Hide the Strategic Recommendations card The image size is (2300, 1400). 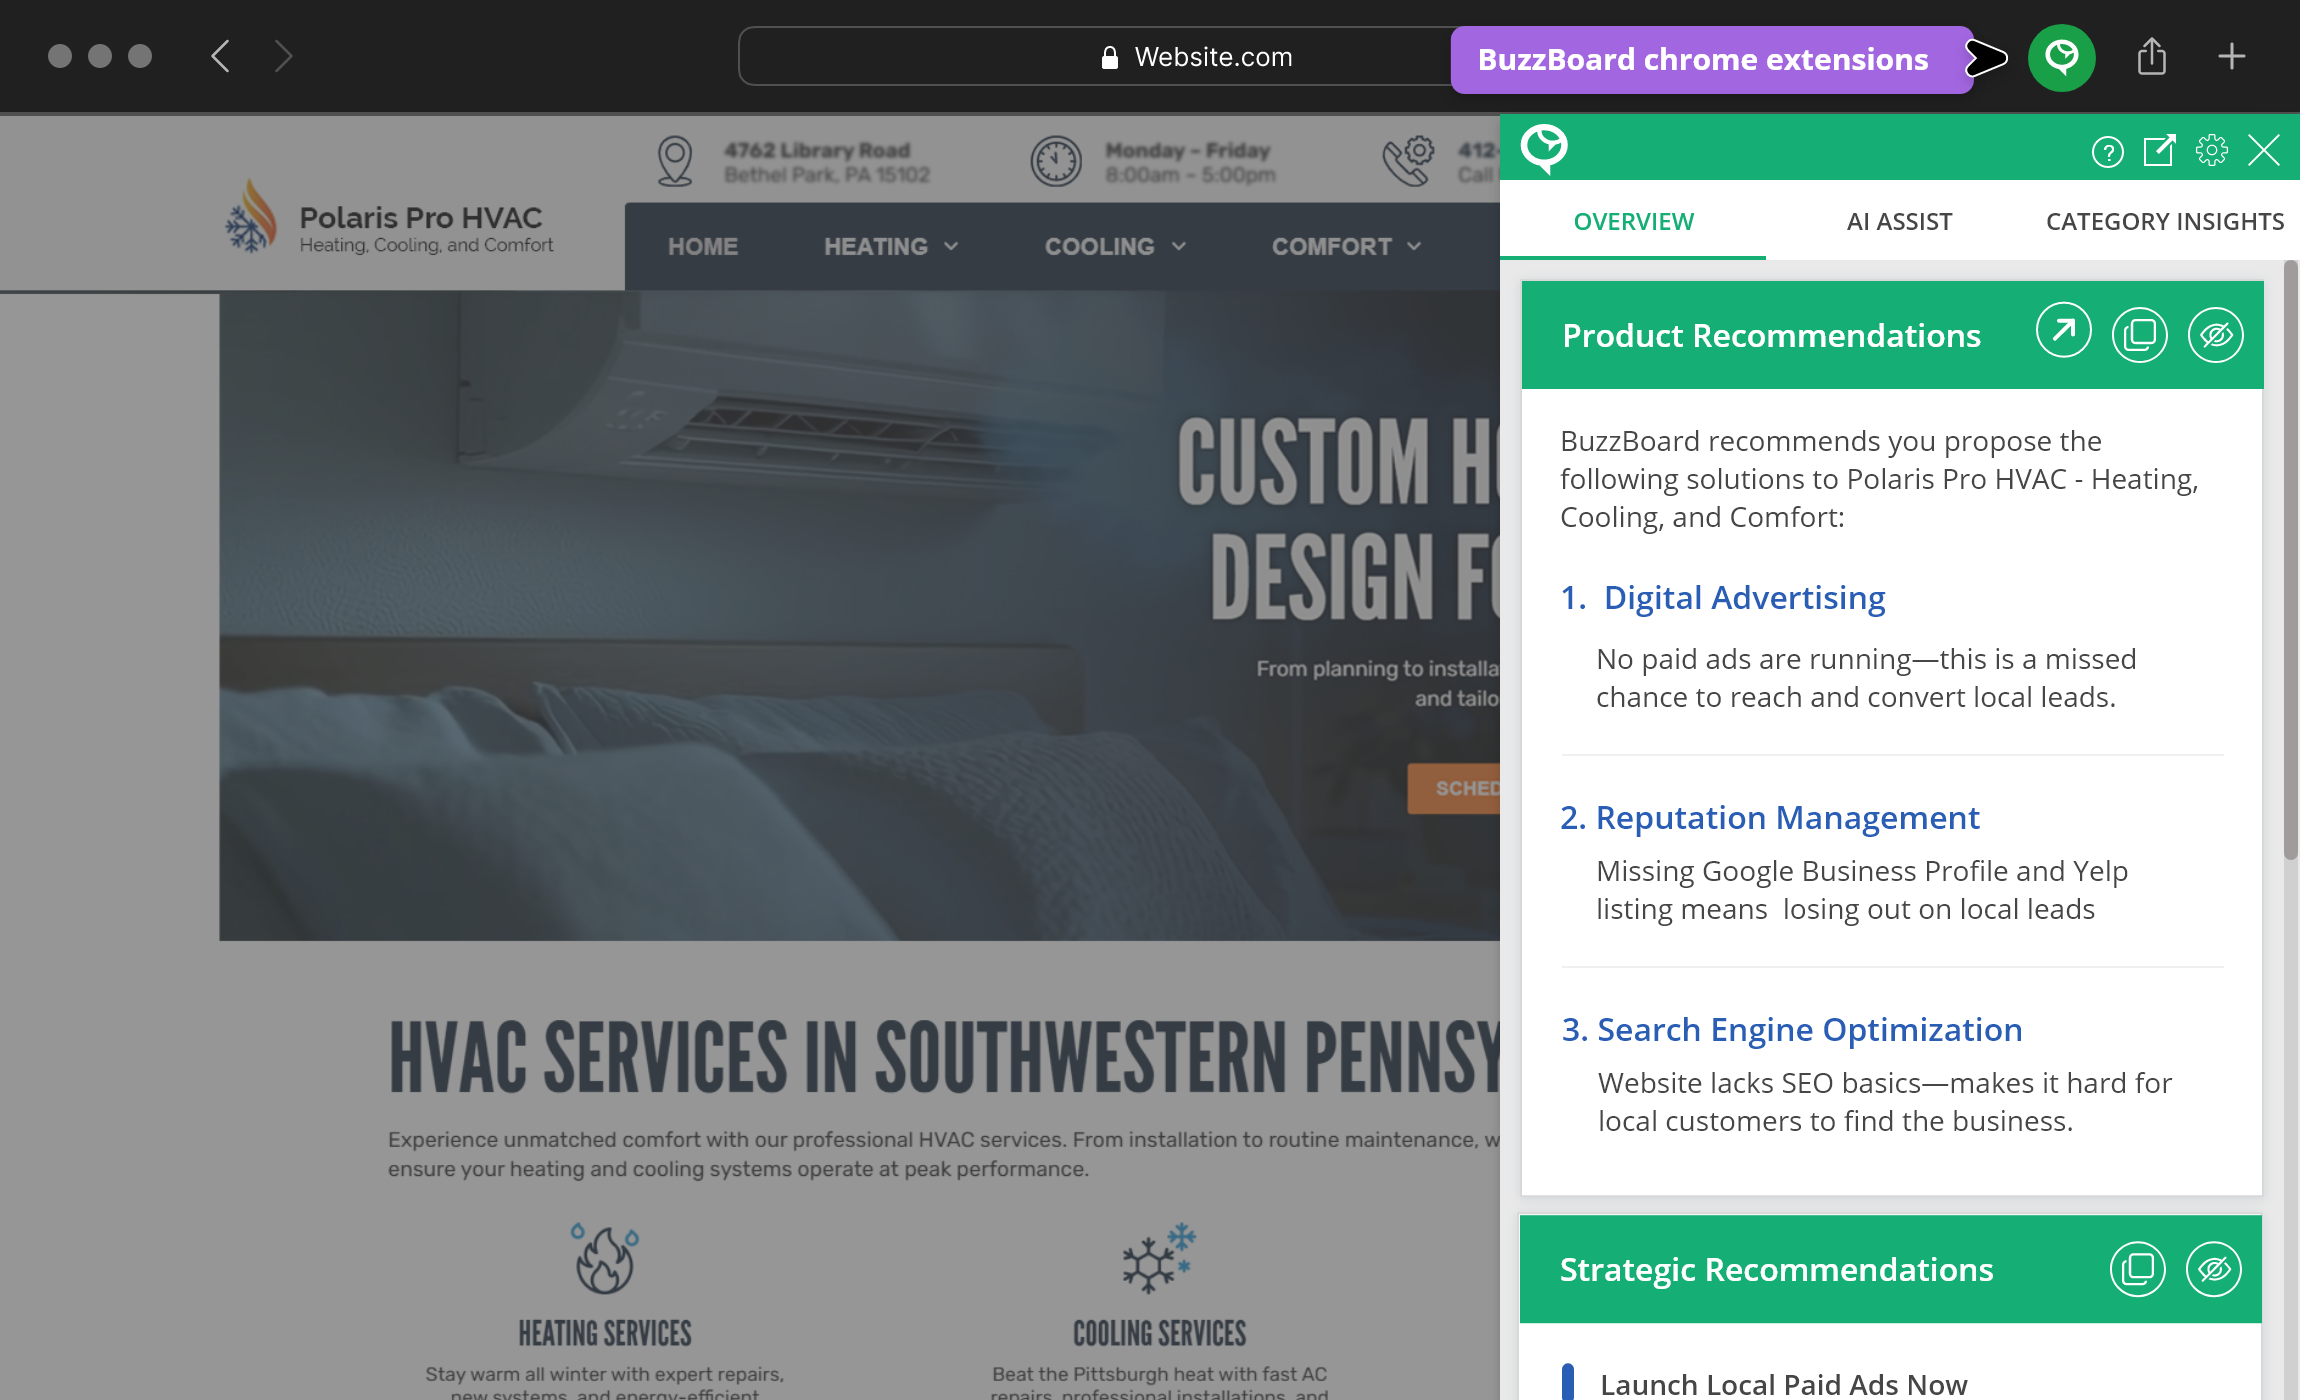coord(2213,1269)
